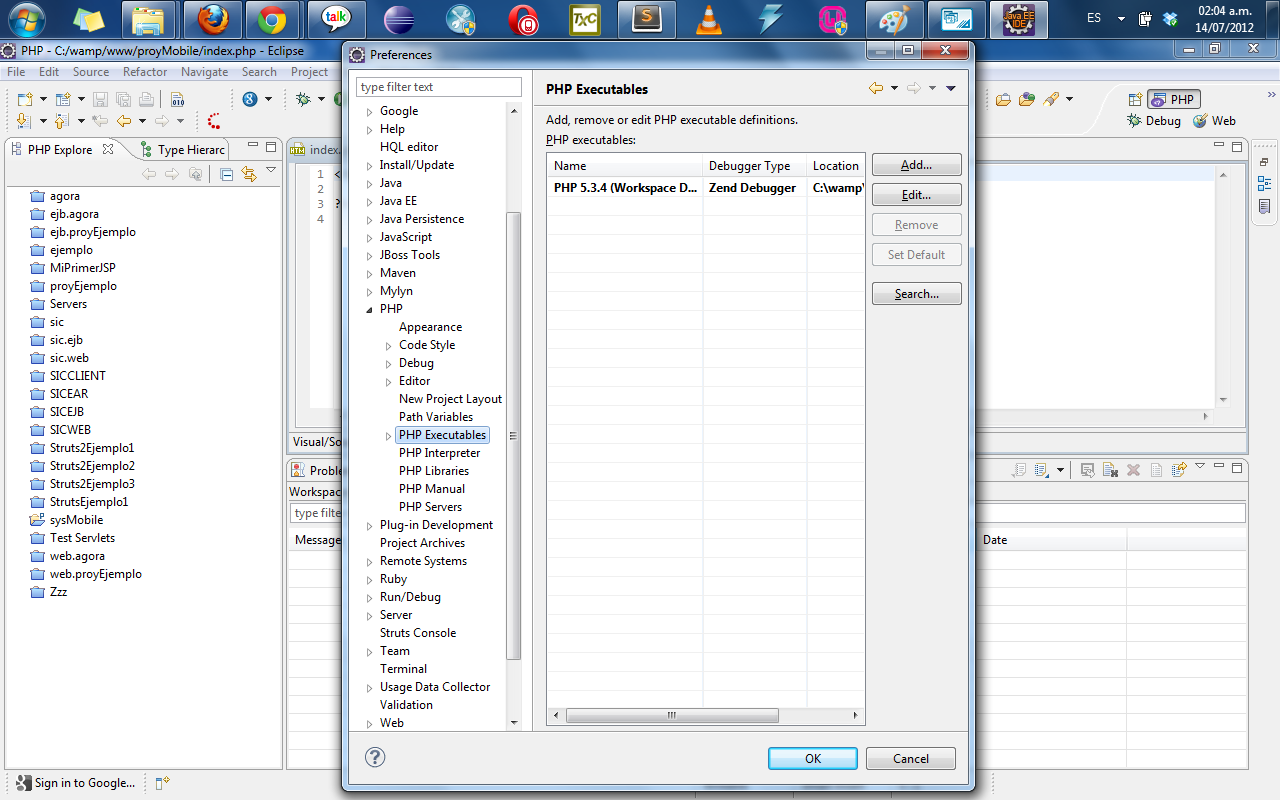Click Sign in to Google status bar item
This screenshot has height=800, width=1280.
coord(75,783)
